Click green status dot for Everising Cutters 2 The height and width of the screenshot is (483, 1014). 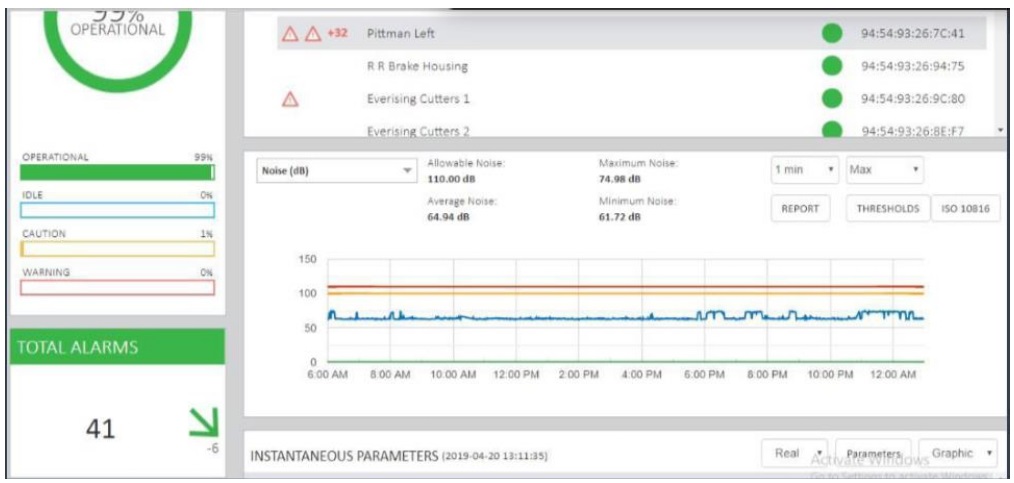831,130
